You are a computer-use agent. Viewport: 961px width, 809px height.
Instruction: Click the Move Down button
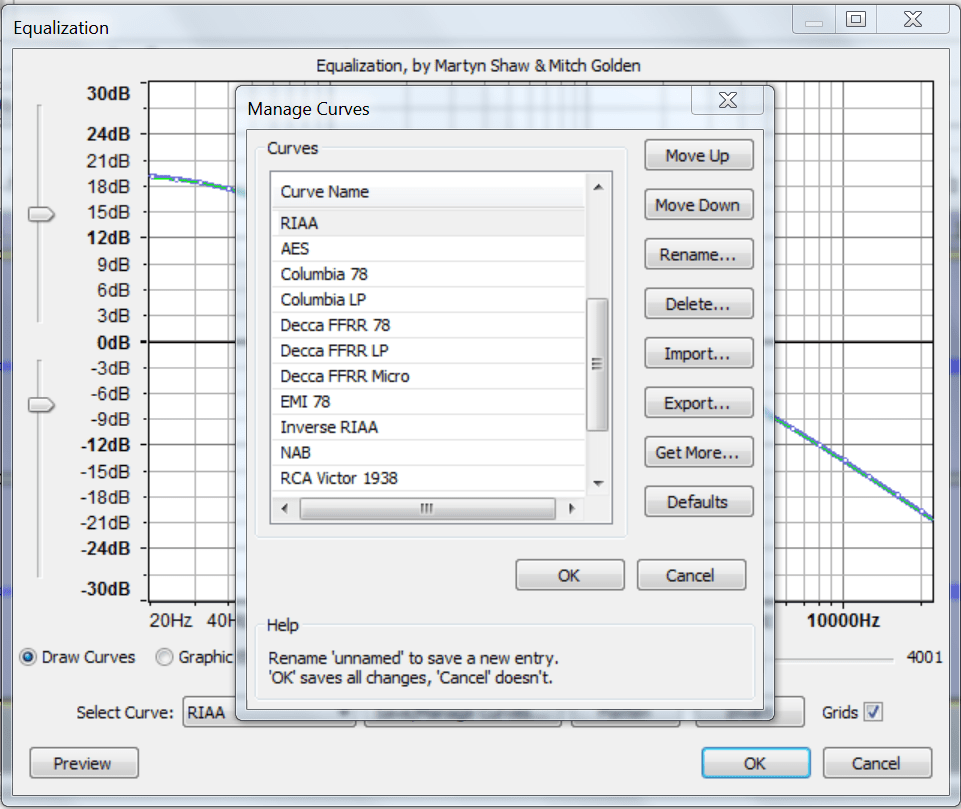[x=698, y=205]
